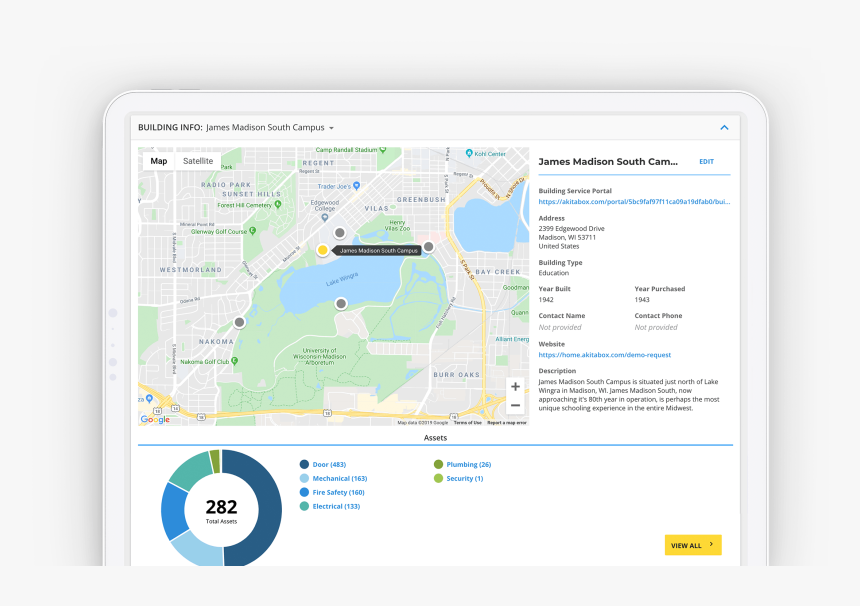Click the olive Plumbing legend color dot

[438, 465]
